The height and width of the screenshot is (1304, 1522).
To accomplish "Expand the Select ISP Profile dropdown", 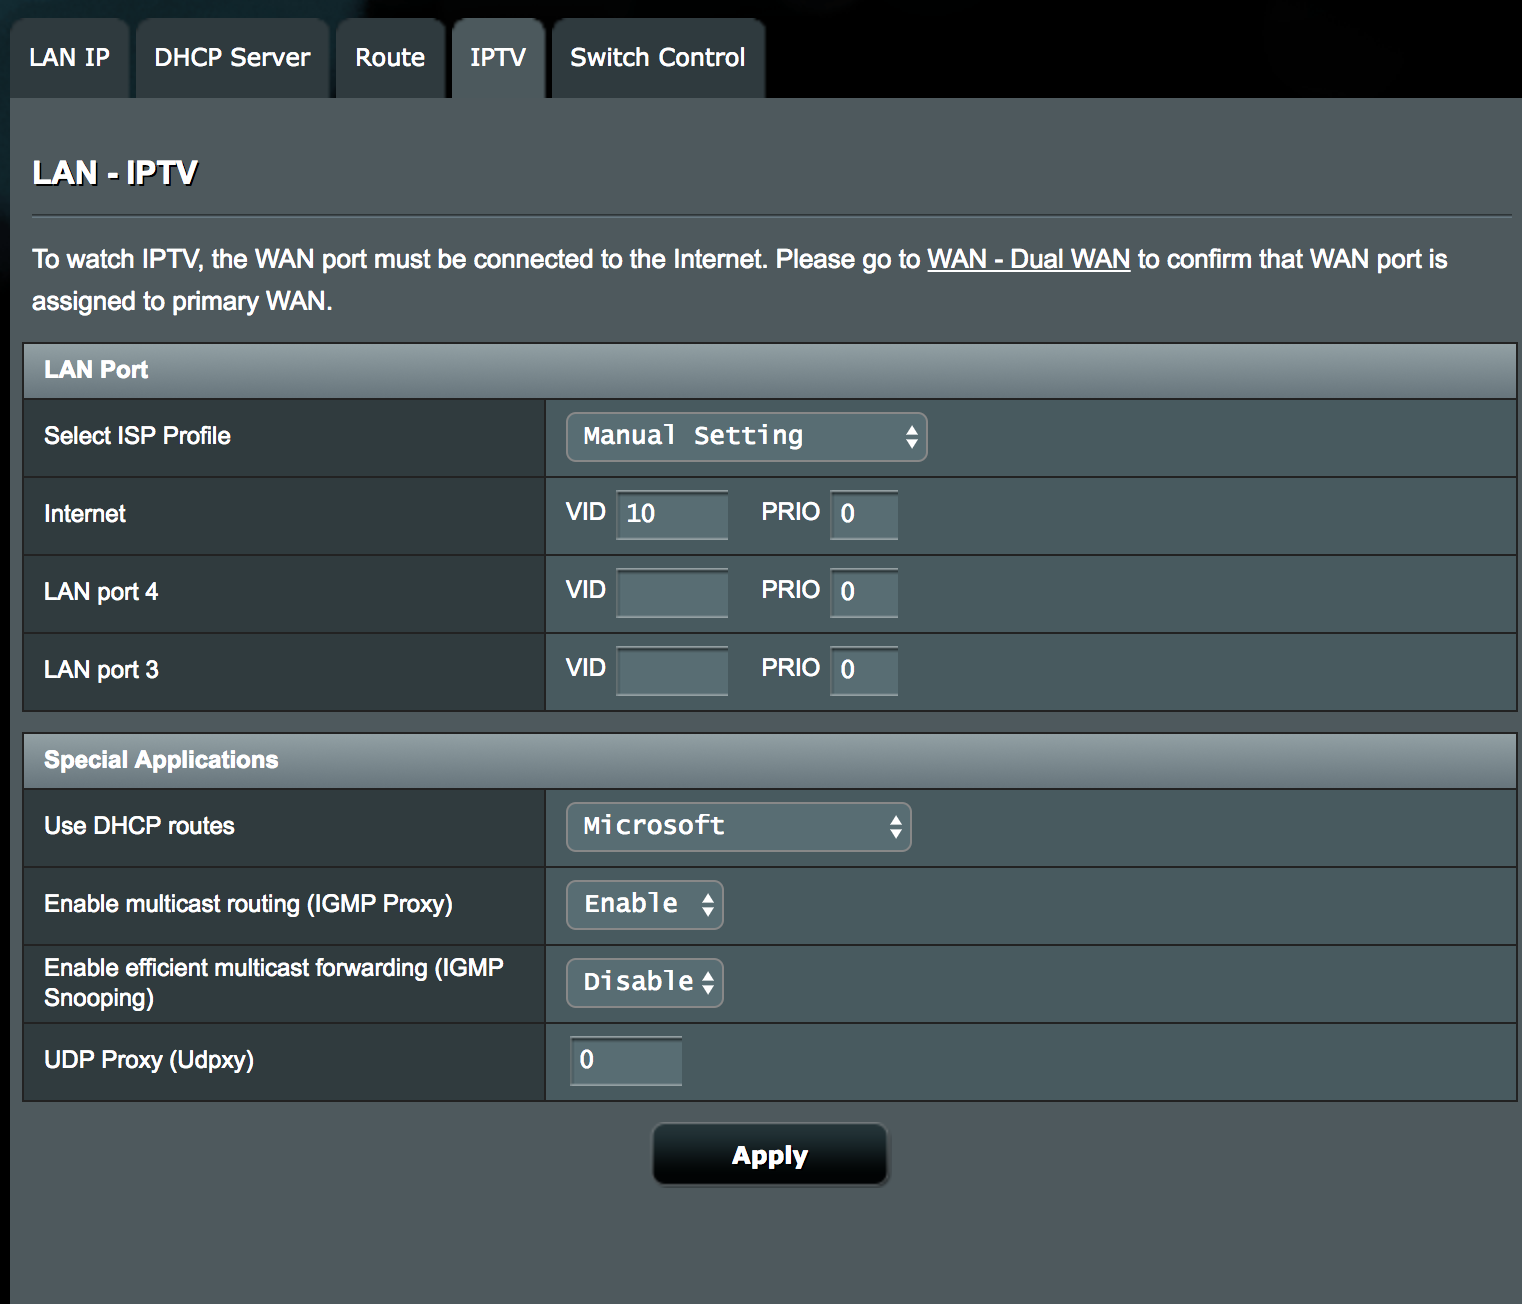I will pyautogui.click(x=746, y=437).
